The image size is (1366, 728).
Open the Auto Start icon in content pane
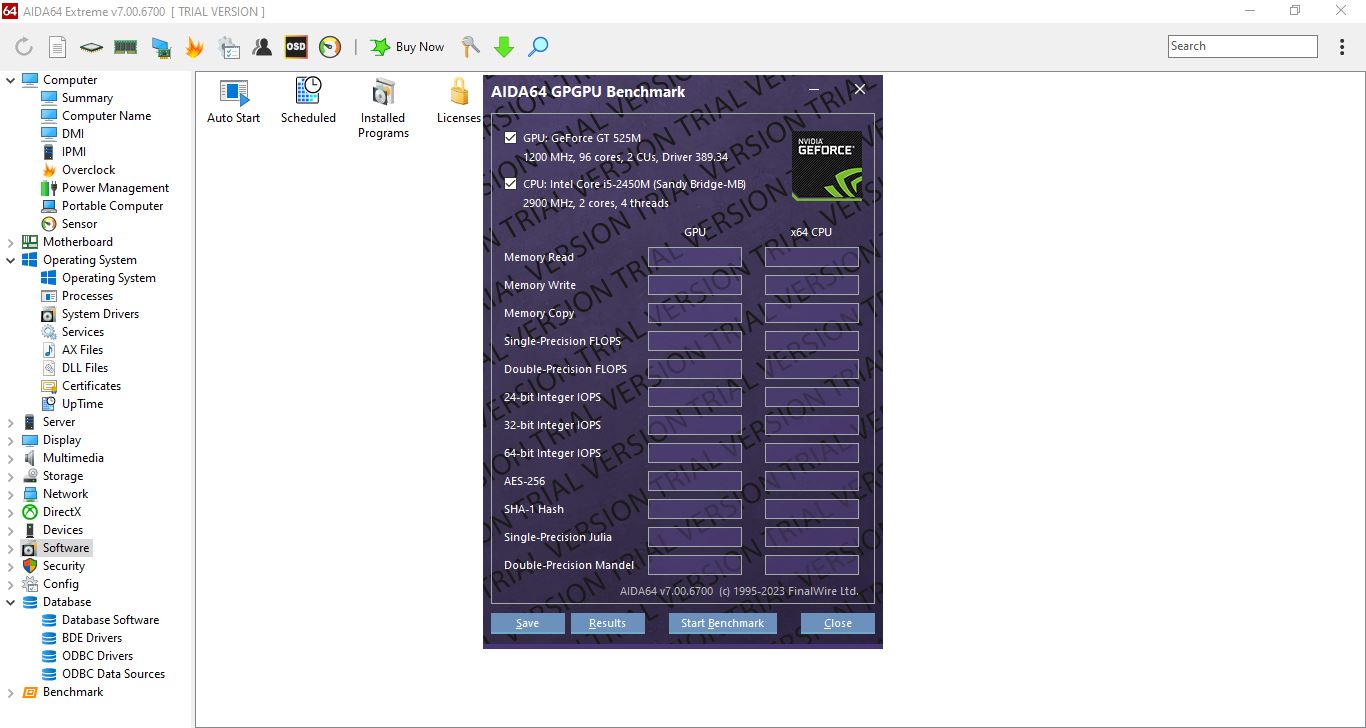(x=234, y=101)
